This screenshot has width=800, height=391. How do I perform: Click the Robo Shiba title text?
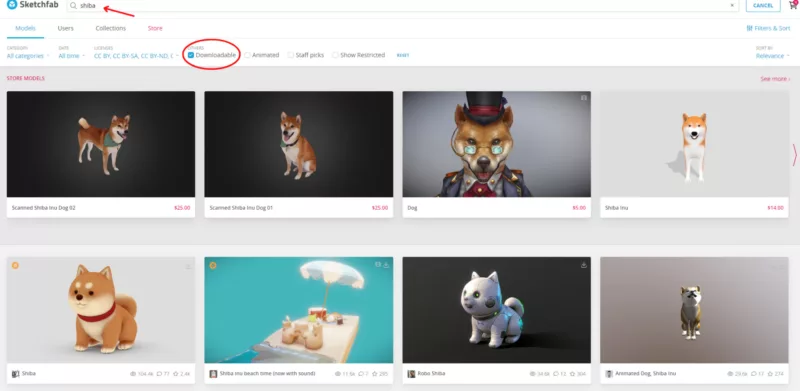(x=431, y=374)
